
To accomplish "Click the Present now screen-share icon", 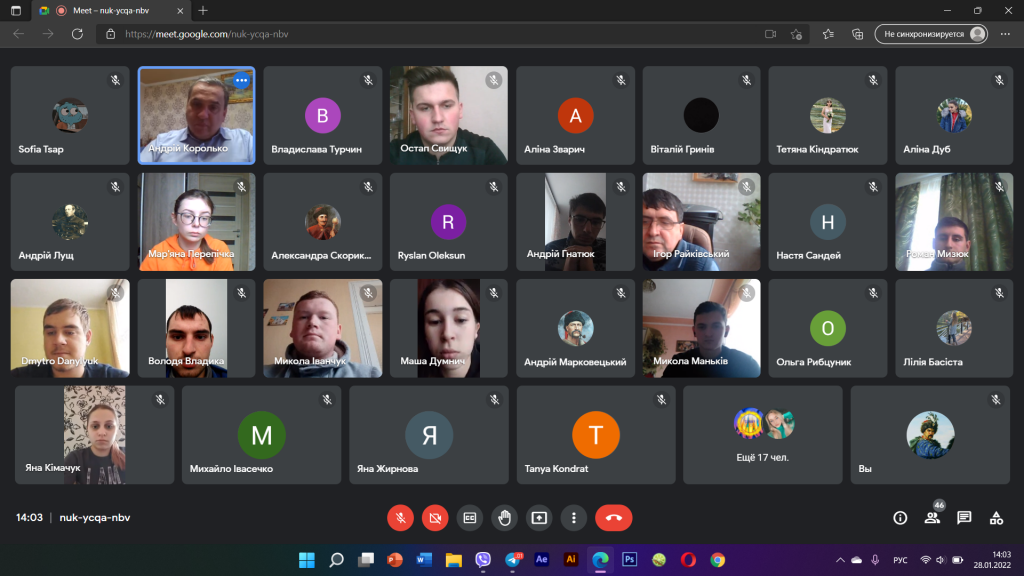I will pos(539,517).
